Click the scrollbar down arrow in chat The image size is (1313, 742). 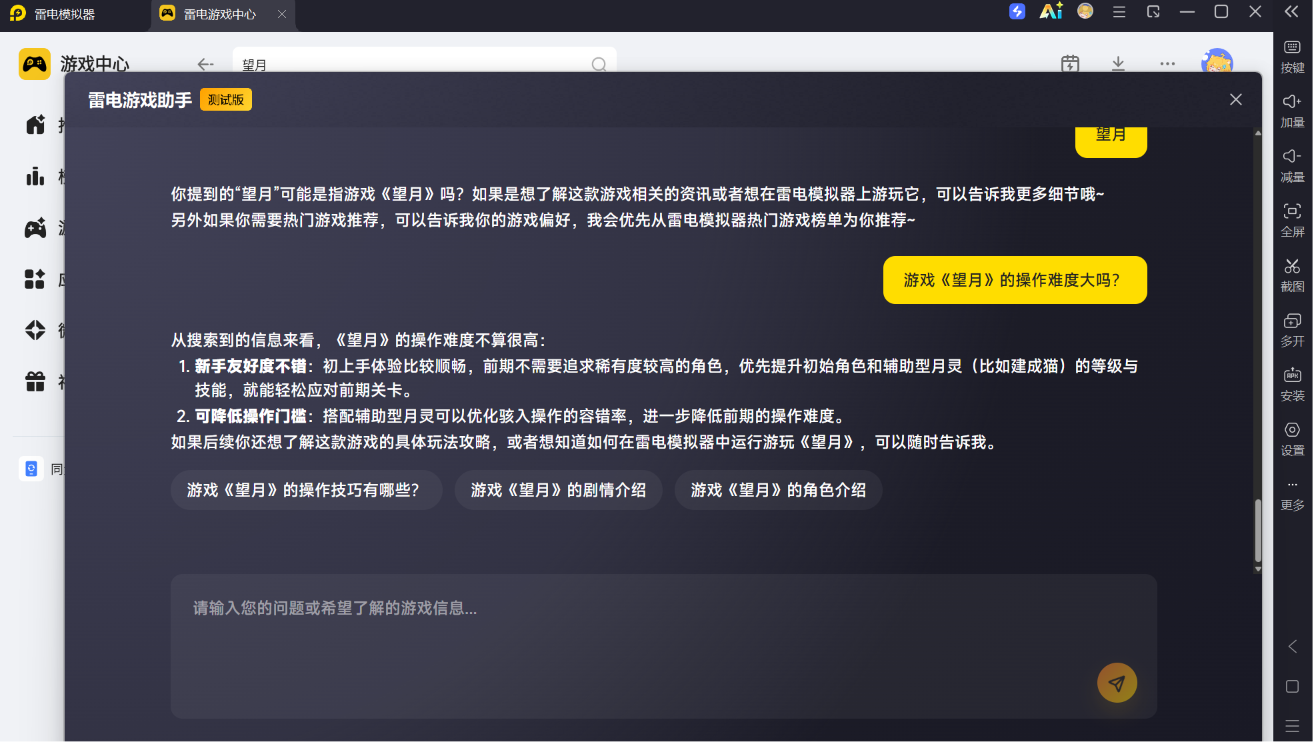pos(1258,569)
